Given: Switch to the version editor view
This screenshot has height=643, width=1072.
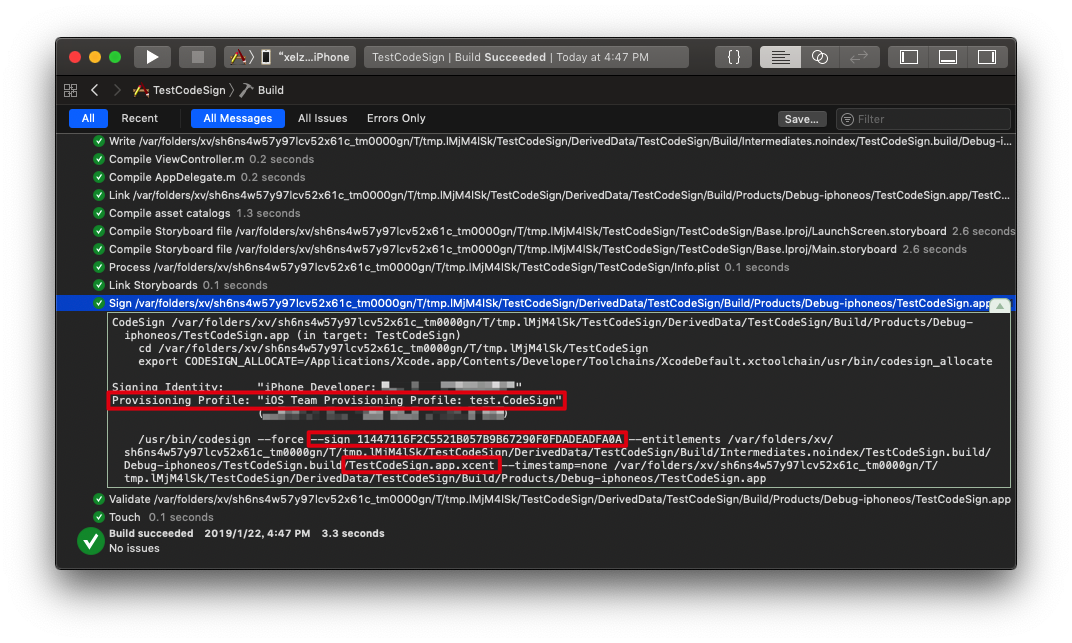Looking at the screenshot, I should (x=859, y=57).
